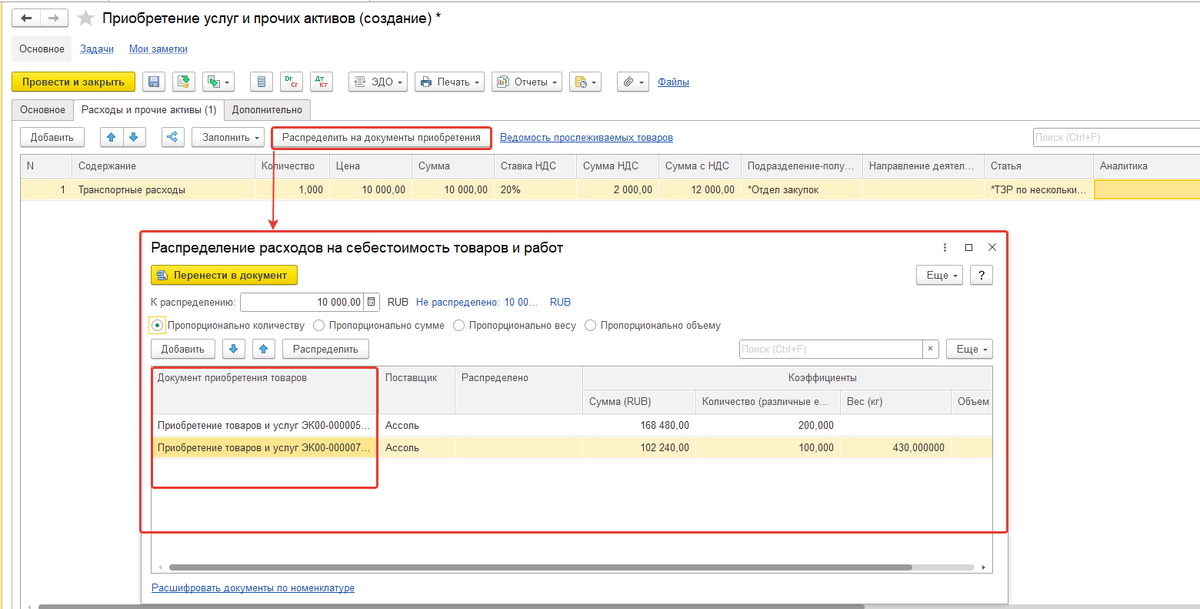Open Расшифровать документы по номенклатуре link
Viewport: 1200px width, 609px height.
pyautogui.click(x=253, y=588)
